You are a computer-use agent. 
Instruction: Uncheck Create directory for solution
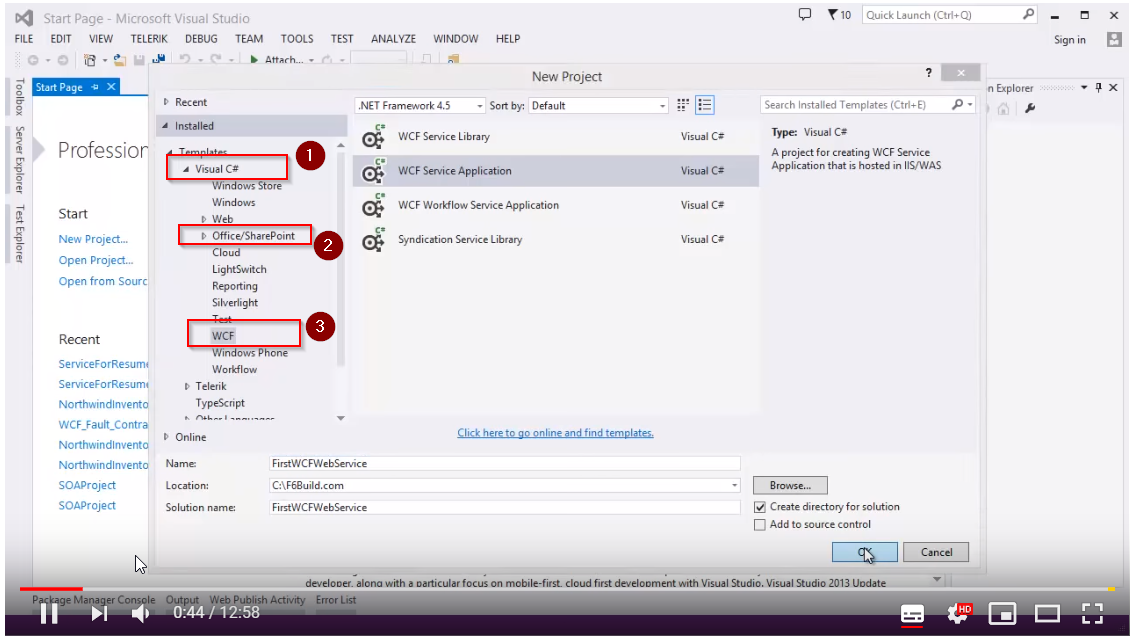[x=760, y=507]
